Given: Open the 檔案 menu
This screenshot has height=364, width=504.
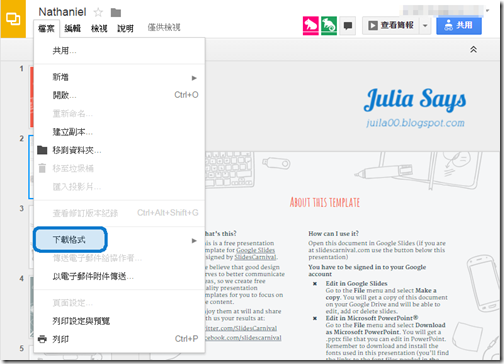Looking at the screenshot, I should tap(46, 29).
